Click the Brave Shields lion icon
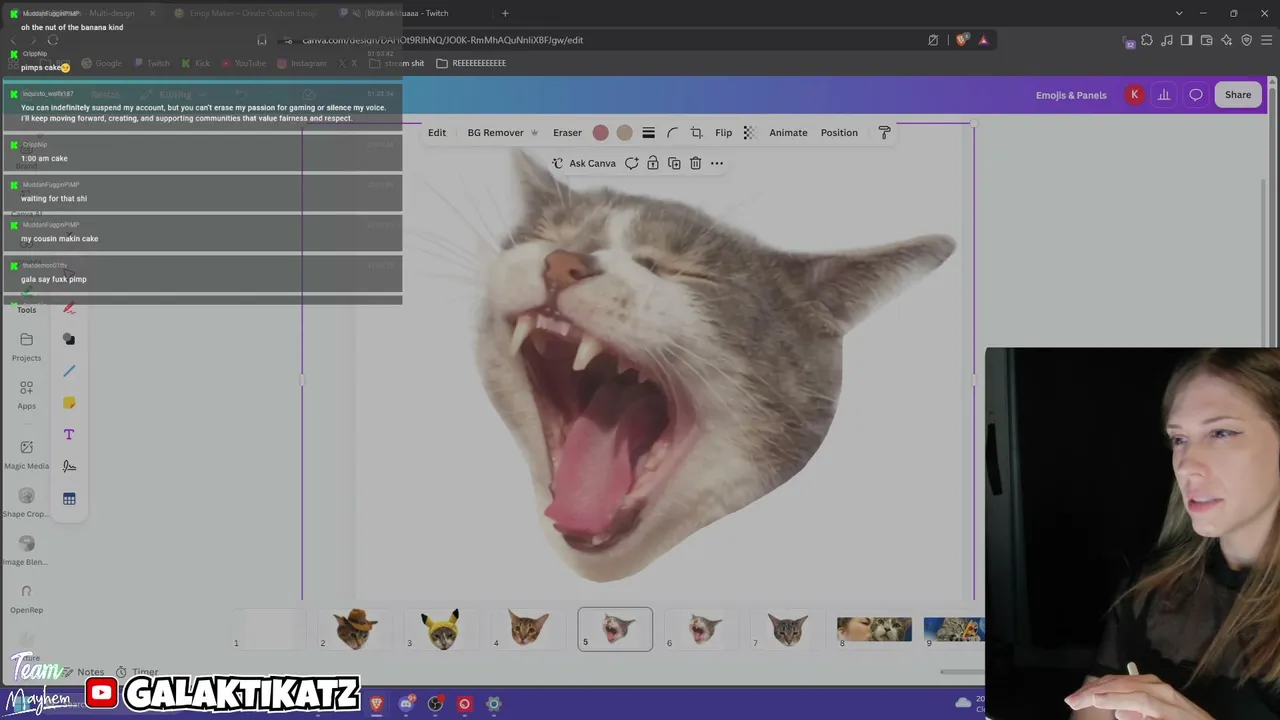The image size is (1280, 720). click(962, 40)
